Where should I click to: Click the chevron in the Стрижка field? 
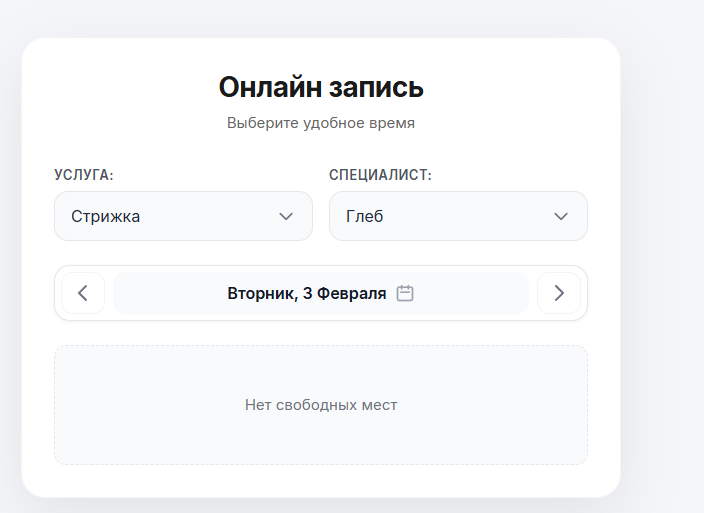point(286,216)
